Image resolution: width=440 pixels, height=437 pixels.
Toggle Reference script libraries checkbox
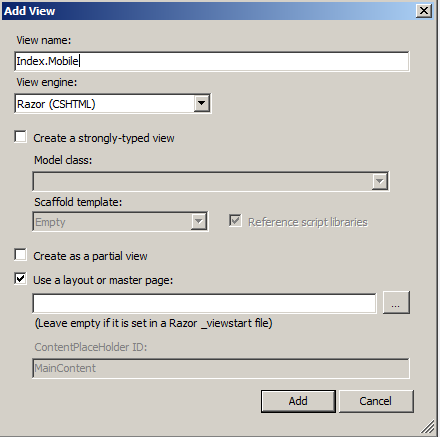tap(235, 221)
